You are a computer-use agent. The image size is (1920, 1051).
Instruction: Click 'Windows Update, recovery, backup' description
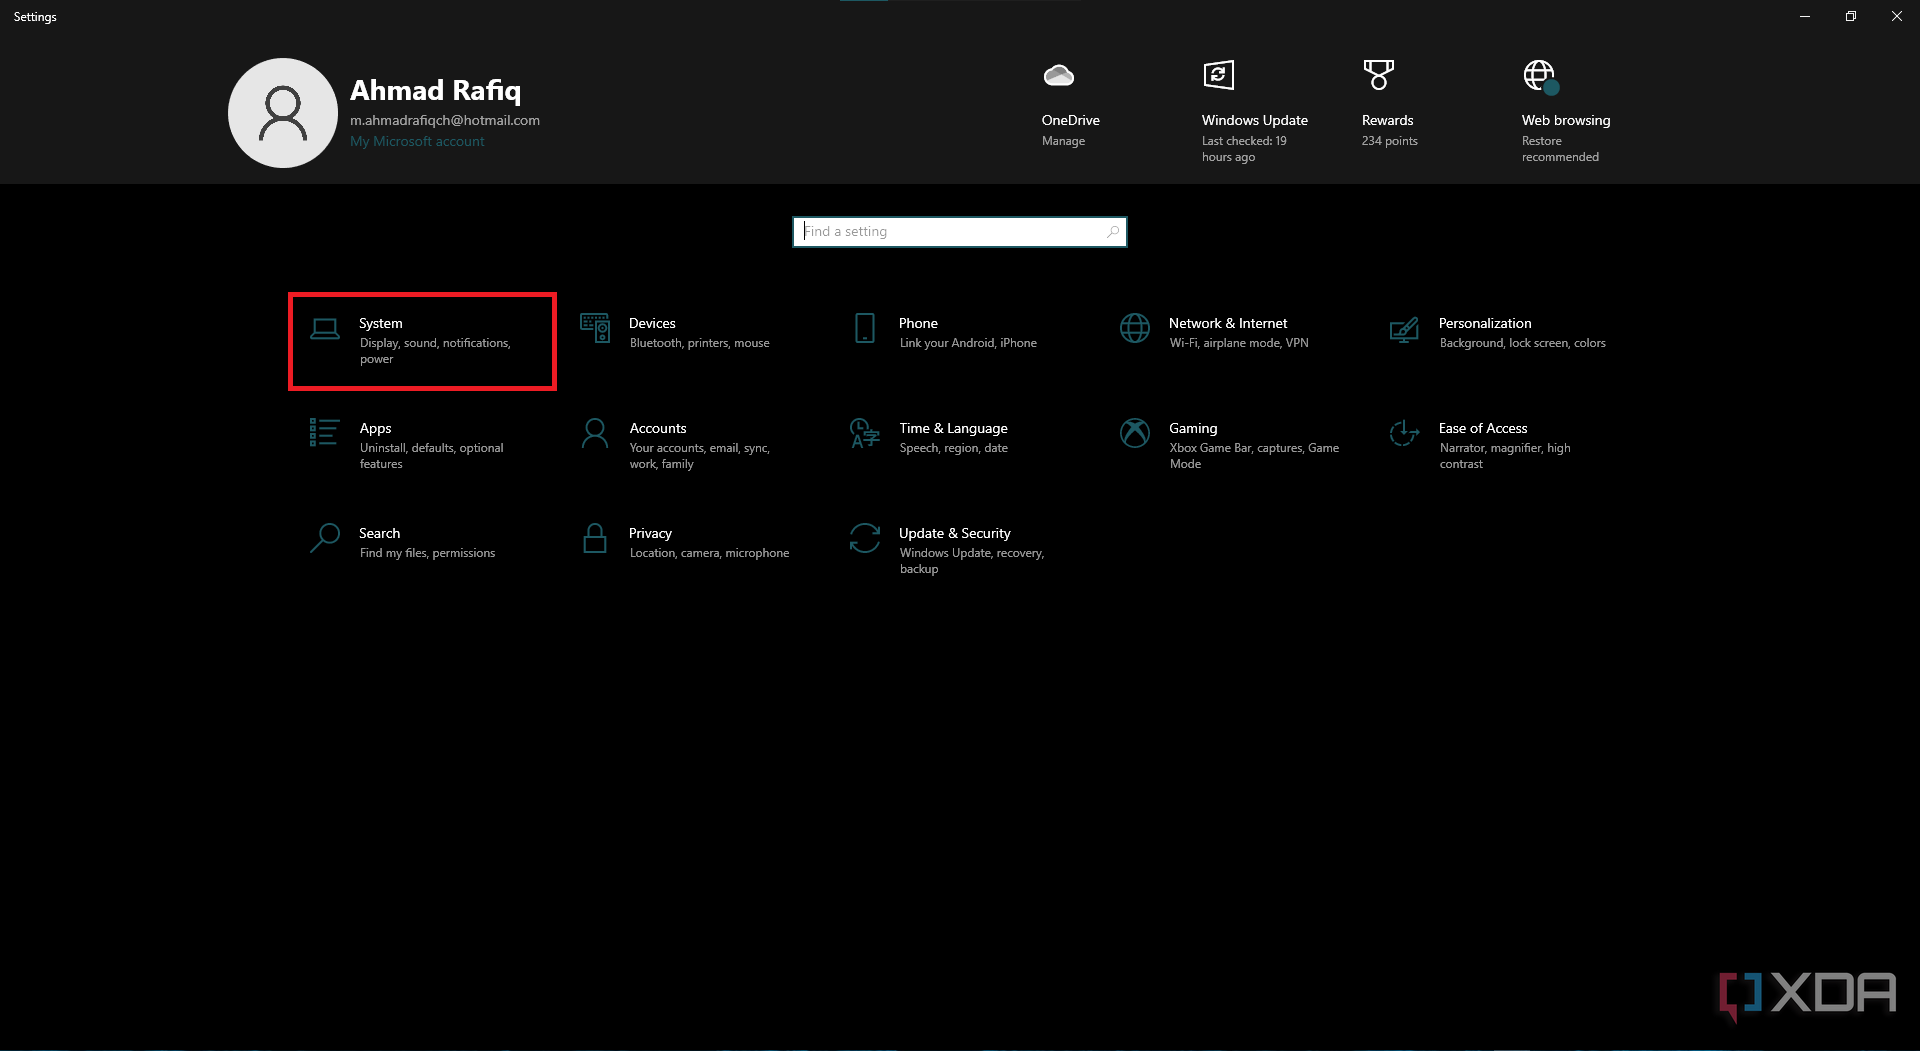point(971,561)
